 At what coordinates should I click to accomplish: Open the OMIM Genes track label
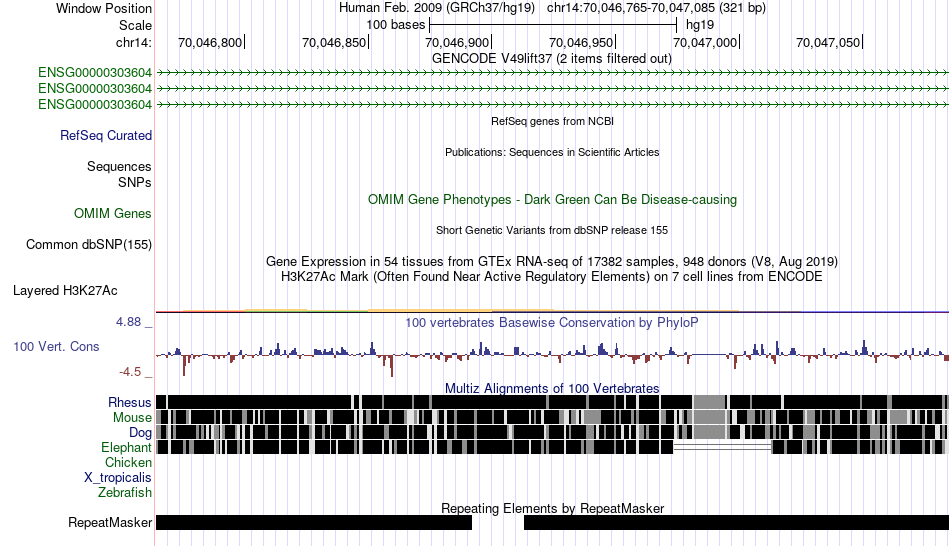pos(112,213)
